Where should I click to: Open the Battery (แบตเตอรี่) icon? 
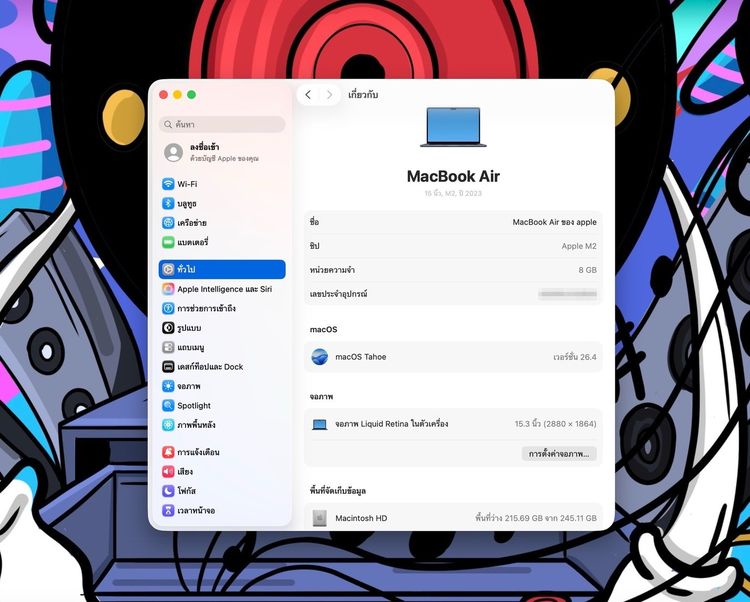click(x=168, y=242)
